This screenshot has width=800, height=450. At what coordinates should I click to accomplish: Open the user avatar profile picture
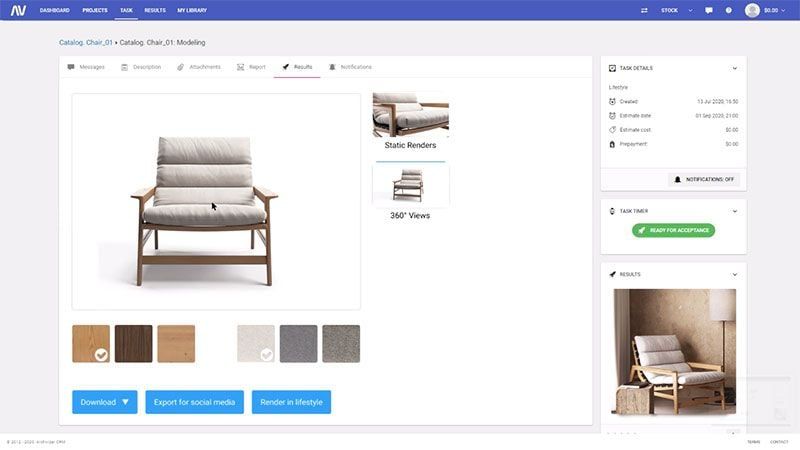[x=752, y=10]
